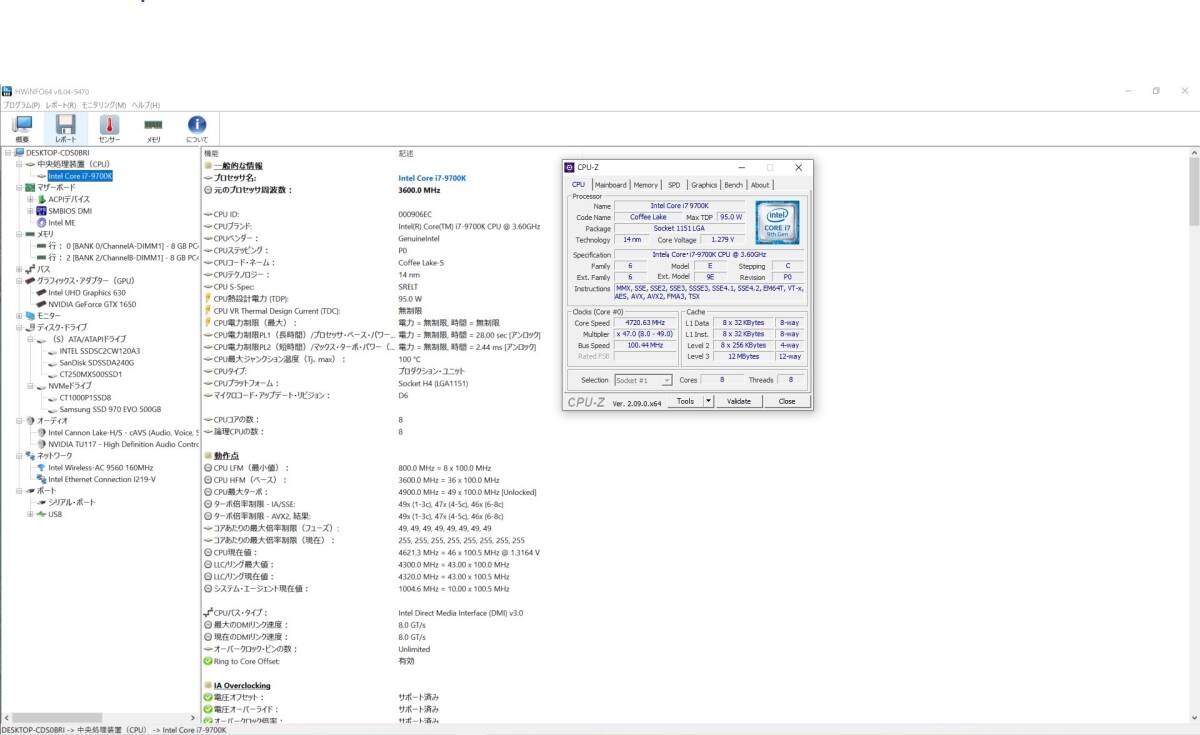The image size is (1200, 735).
Task: Collapse the ディスク・ドライブ tree node
Action: pyautogui.click(x=19, y=327)
